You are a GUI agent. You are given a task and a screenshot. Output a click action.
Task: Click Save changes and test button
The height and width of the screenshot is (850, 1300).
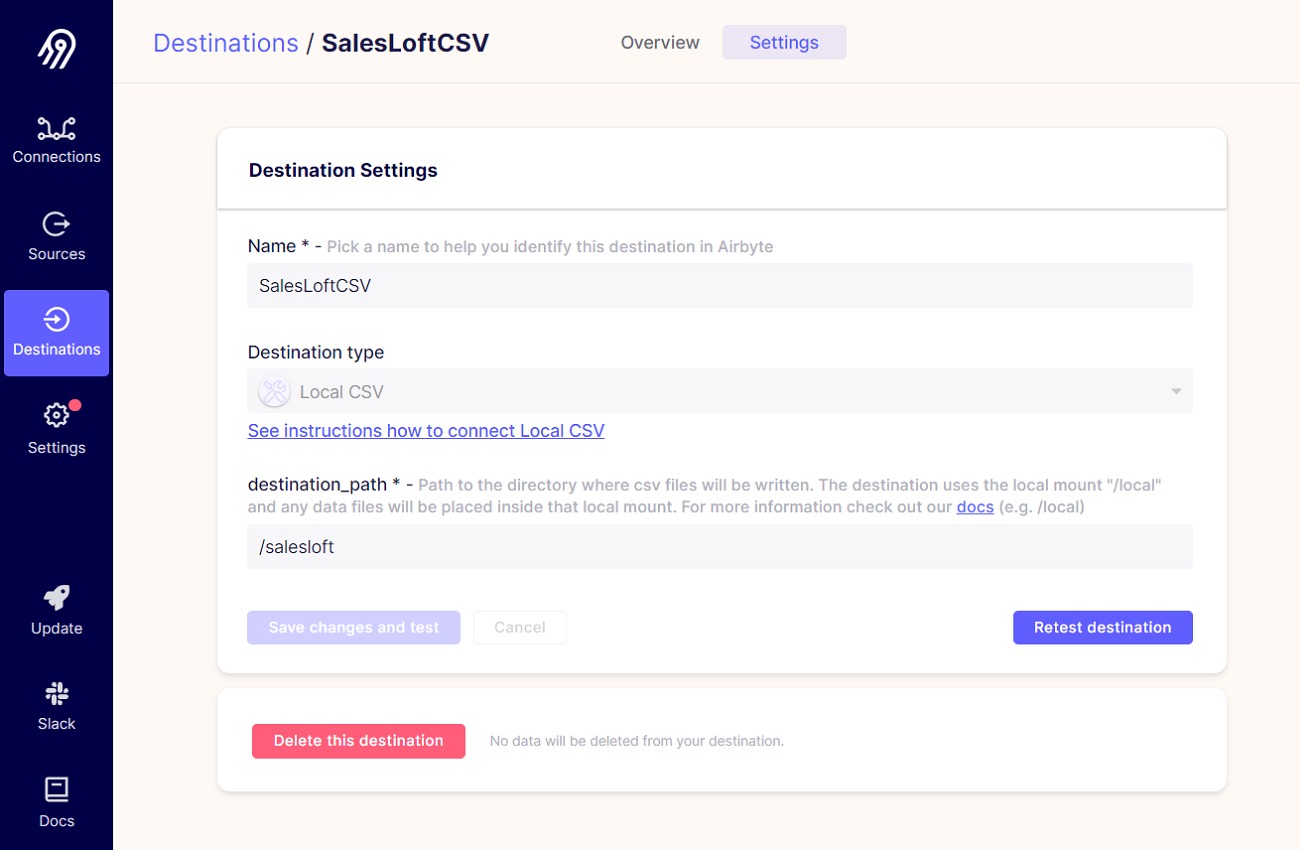pyautogui.click(x=354, y=628)
